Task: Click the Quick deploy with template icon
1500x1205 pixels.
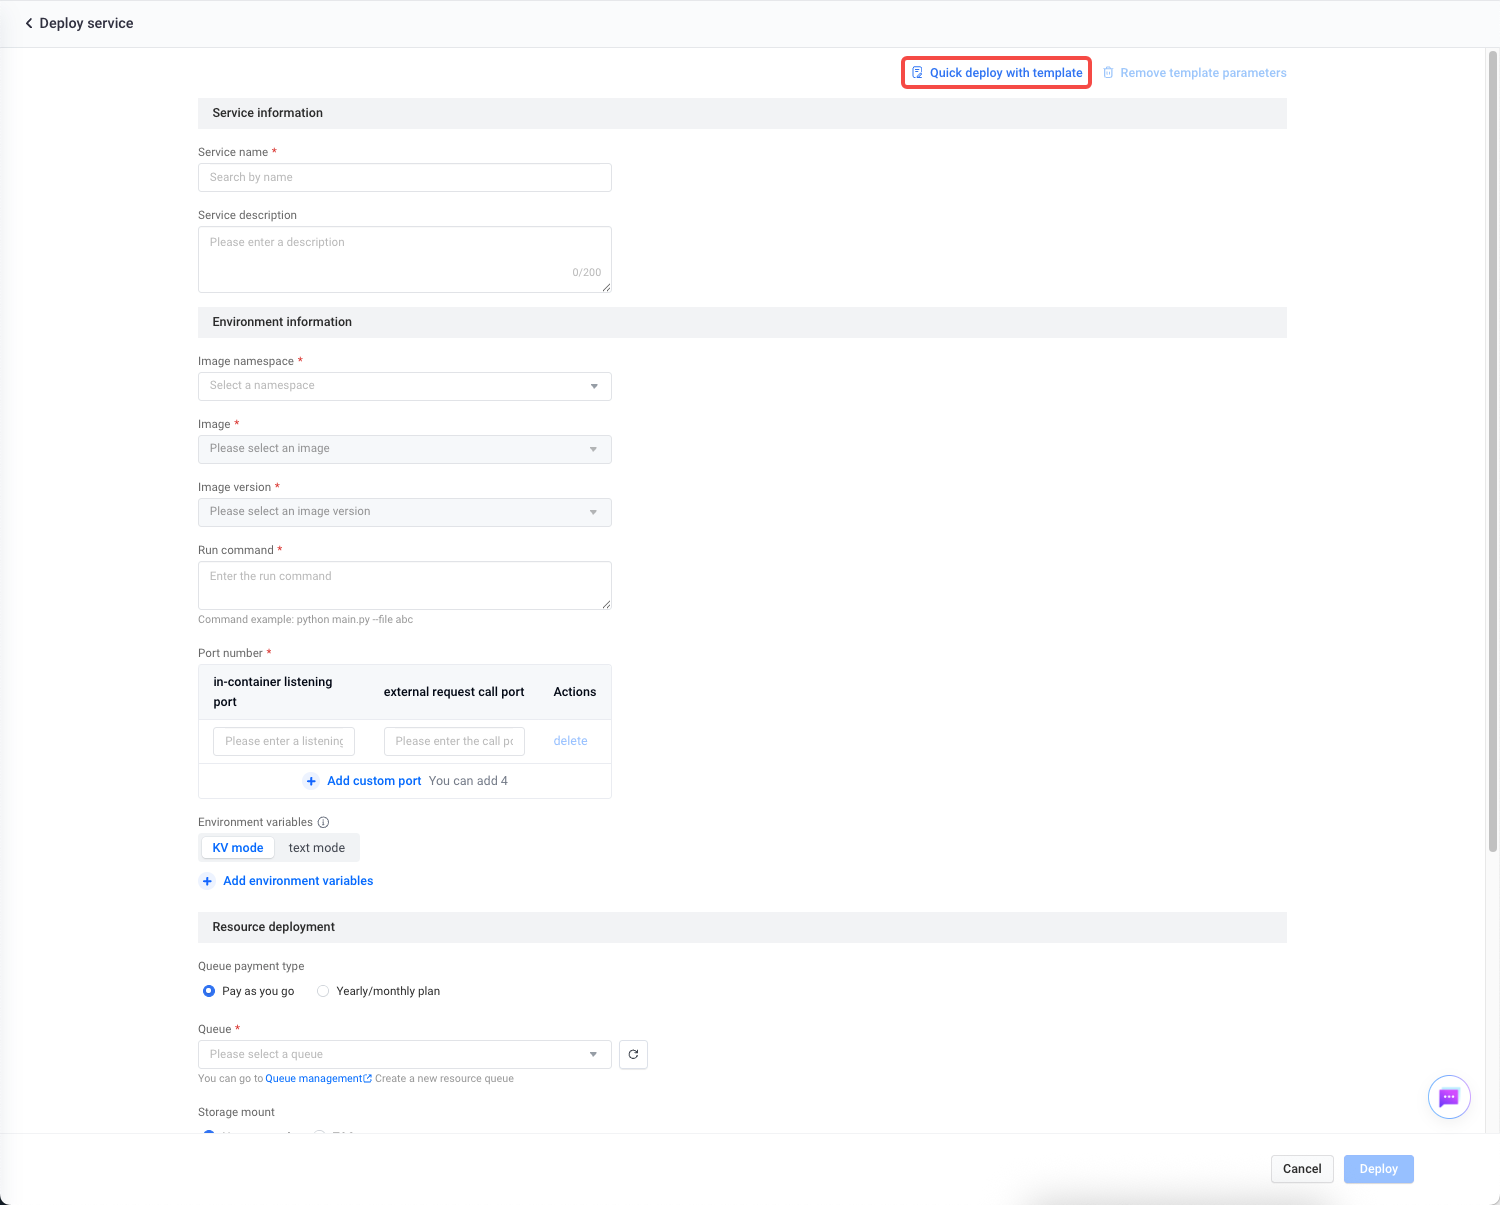Action: pyautogui.click(x=917, y=73)
